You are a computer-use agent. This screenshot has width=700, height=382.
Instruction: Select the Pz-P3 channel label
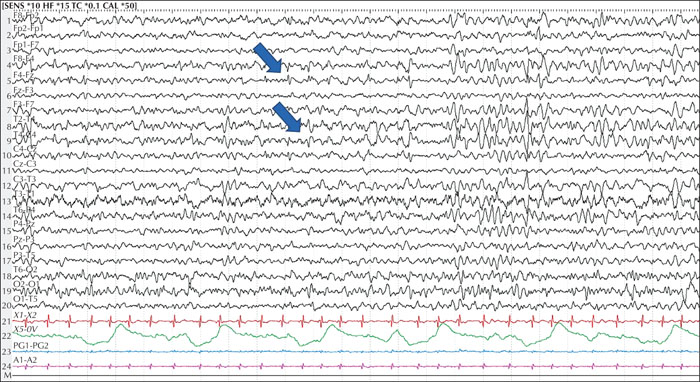[25, 239]
